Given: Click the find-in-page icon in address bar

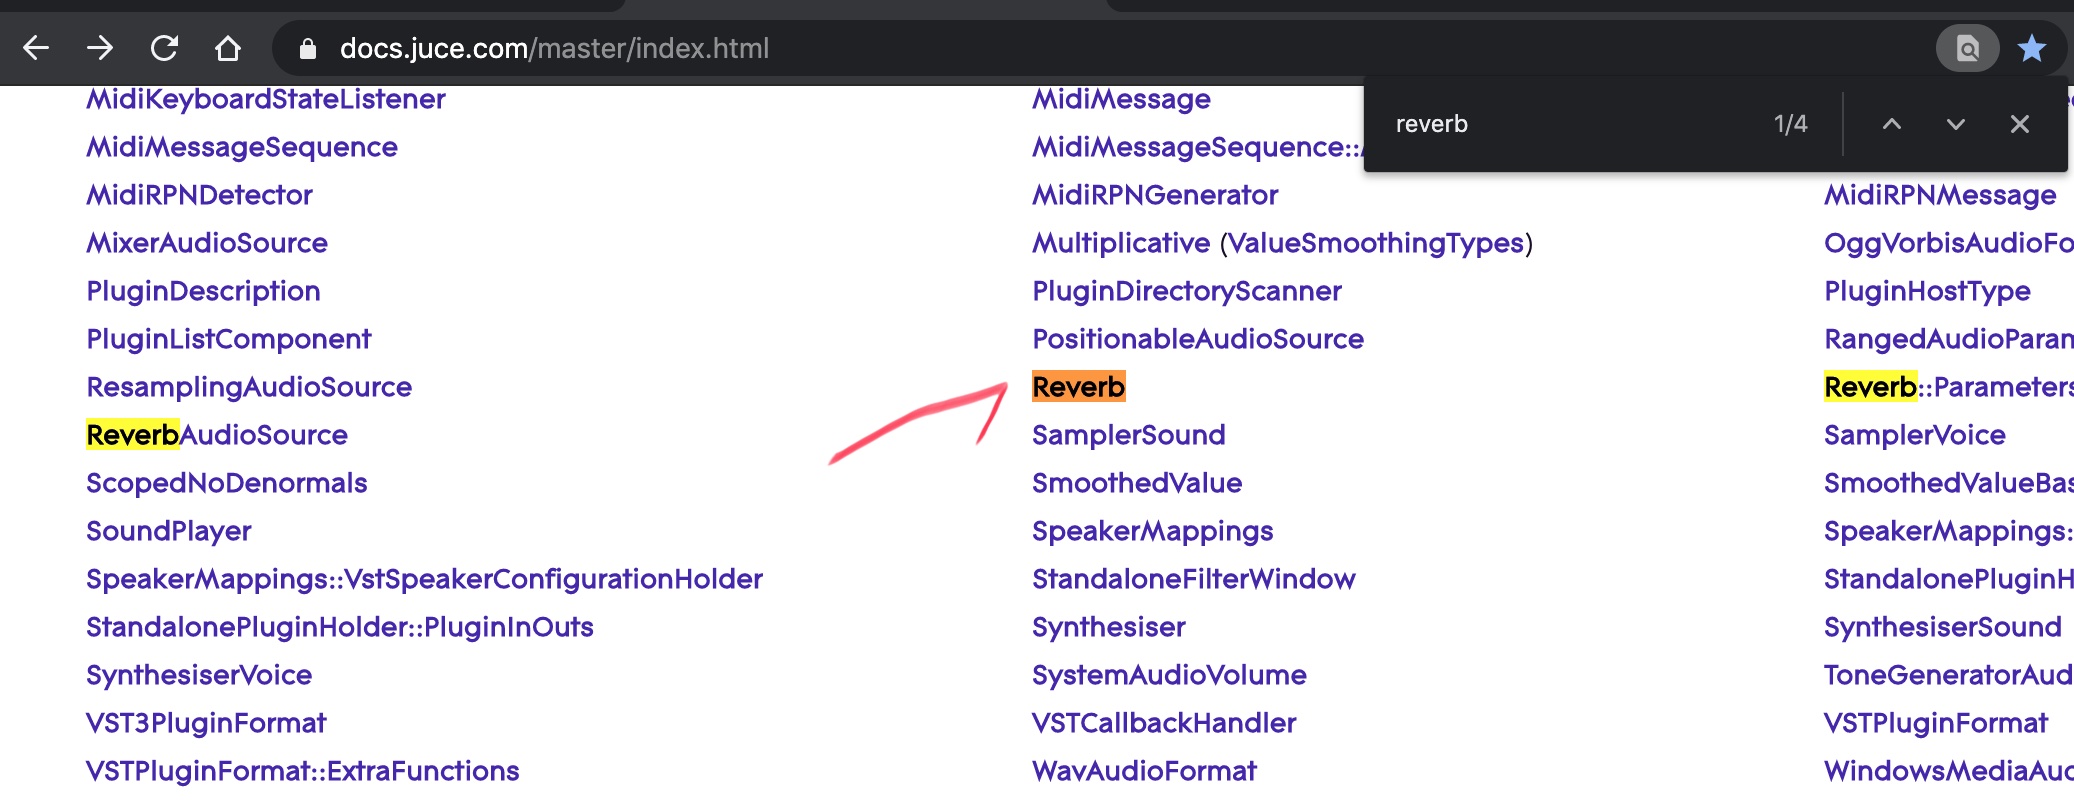Looking at the screenshot, I should point(1967,48).
